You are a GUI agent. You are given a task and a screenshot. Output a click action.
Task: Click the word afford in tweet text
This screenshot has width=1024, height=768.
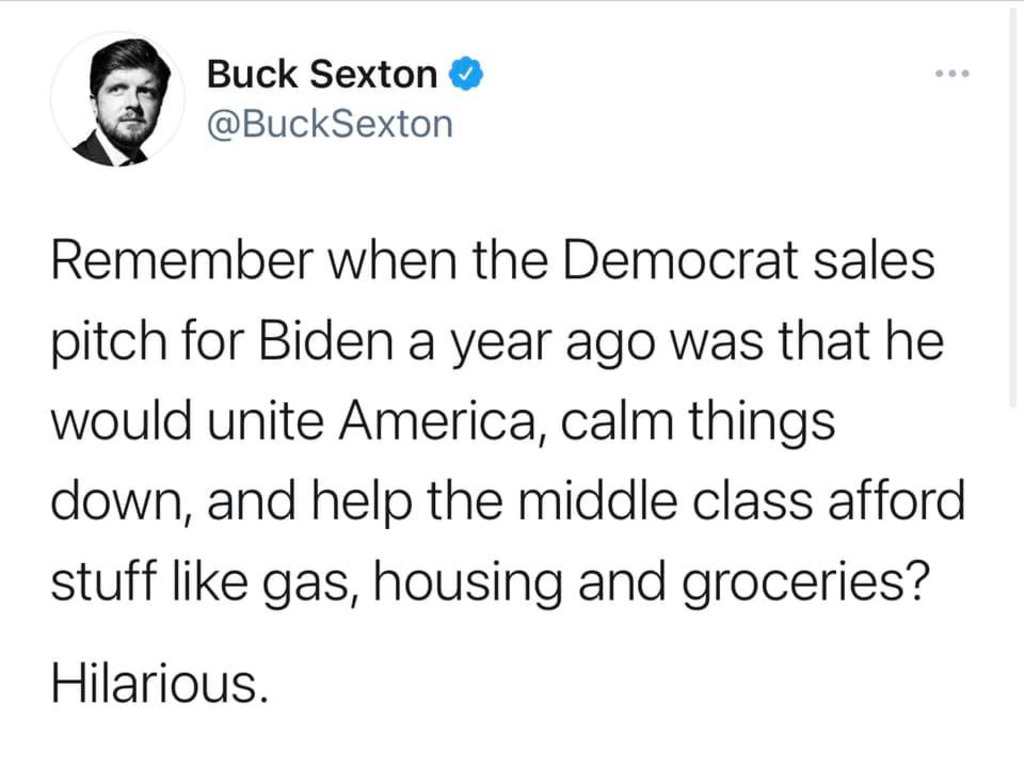897,501
